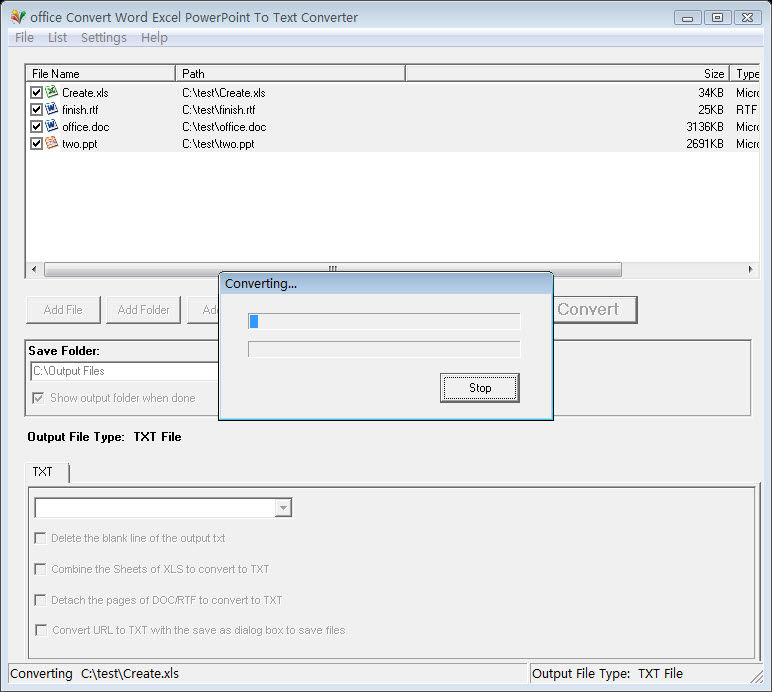The height and width of the screenshot is (692, 772).
Task: Click the Converting status bar text
Action: [x=95, y=673]
